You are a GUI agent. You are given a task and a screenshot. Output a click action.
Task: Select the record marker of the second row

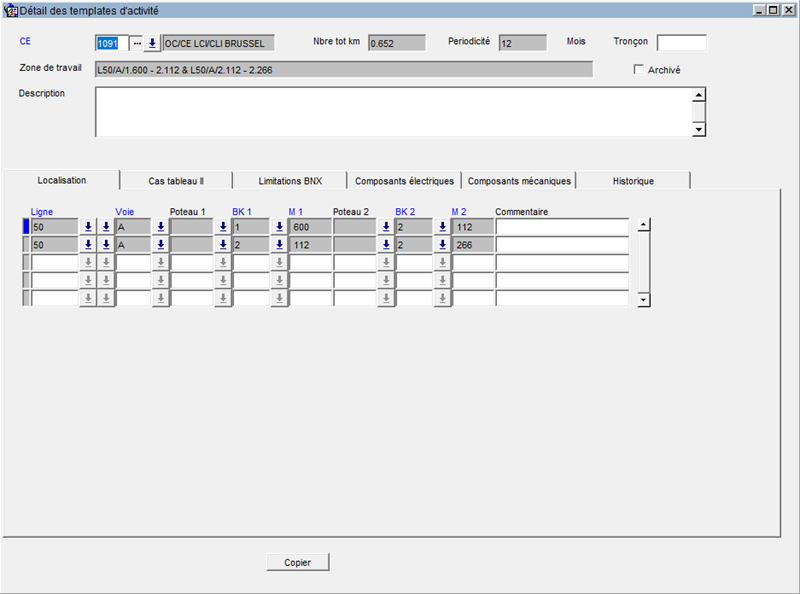coord(26,245)
